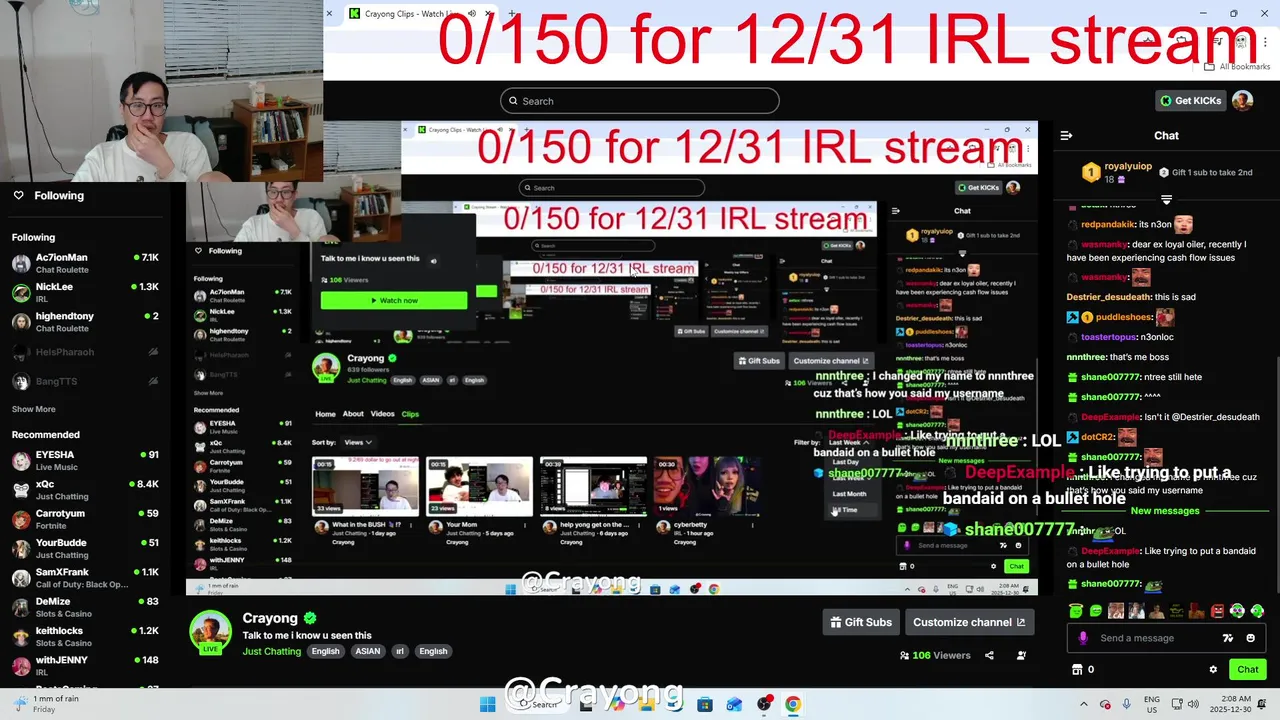Viewport: 1280px width, 720px height.
Task: Click the Windows Start button
Action: (487, 704)
